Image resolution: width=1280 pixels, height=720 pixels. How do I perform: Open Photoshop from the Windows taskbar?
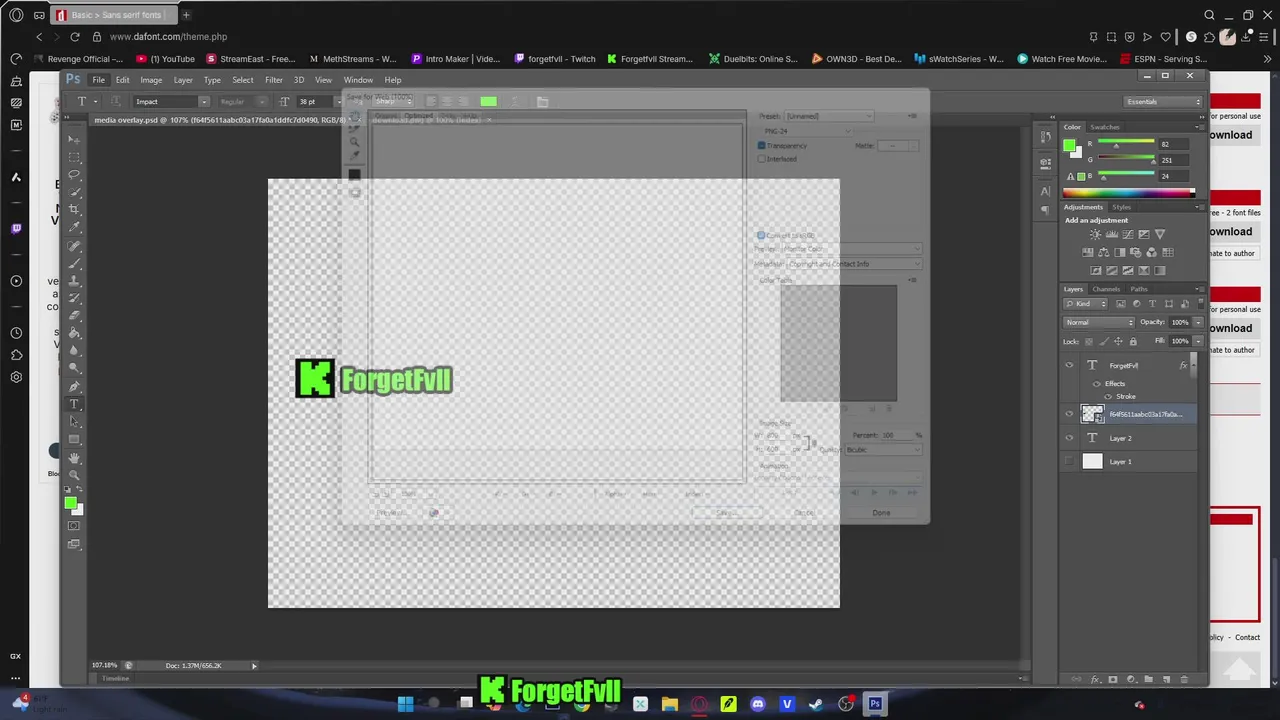click(x=875, y=704)
